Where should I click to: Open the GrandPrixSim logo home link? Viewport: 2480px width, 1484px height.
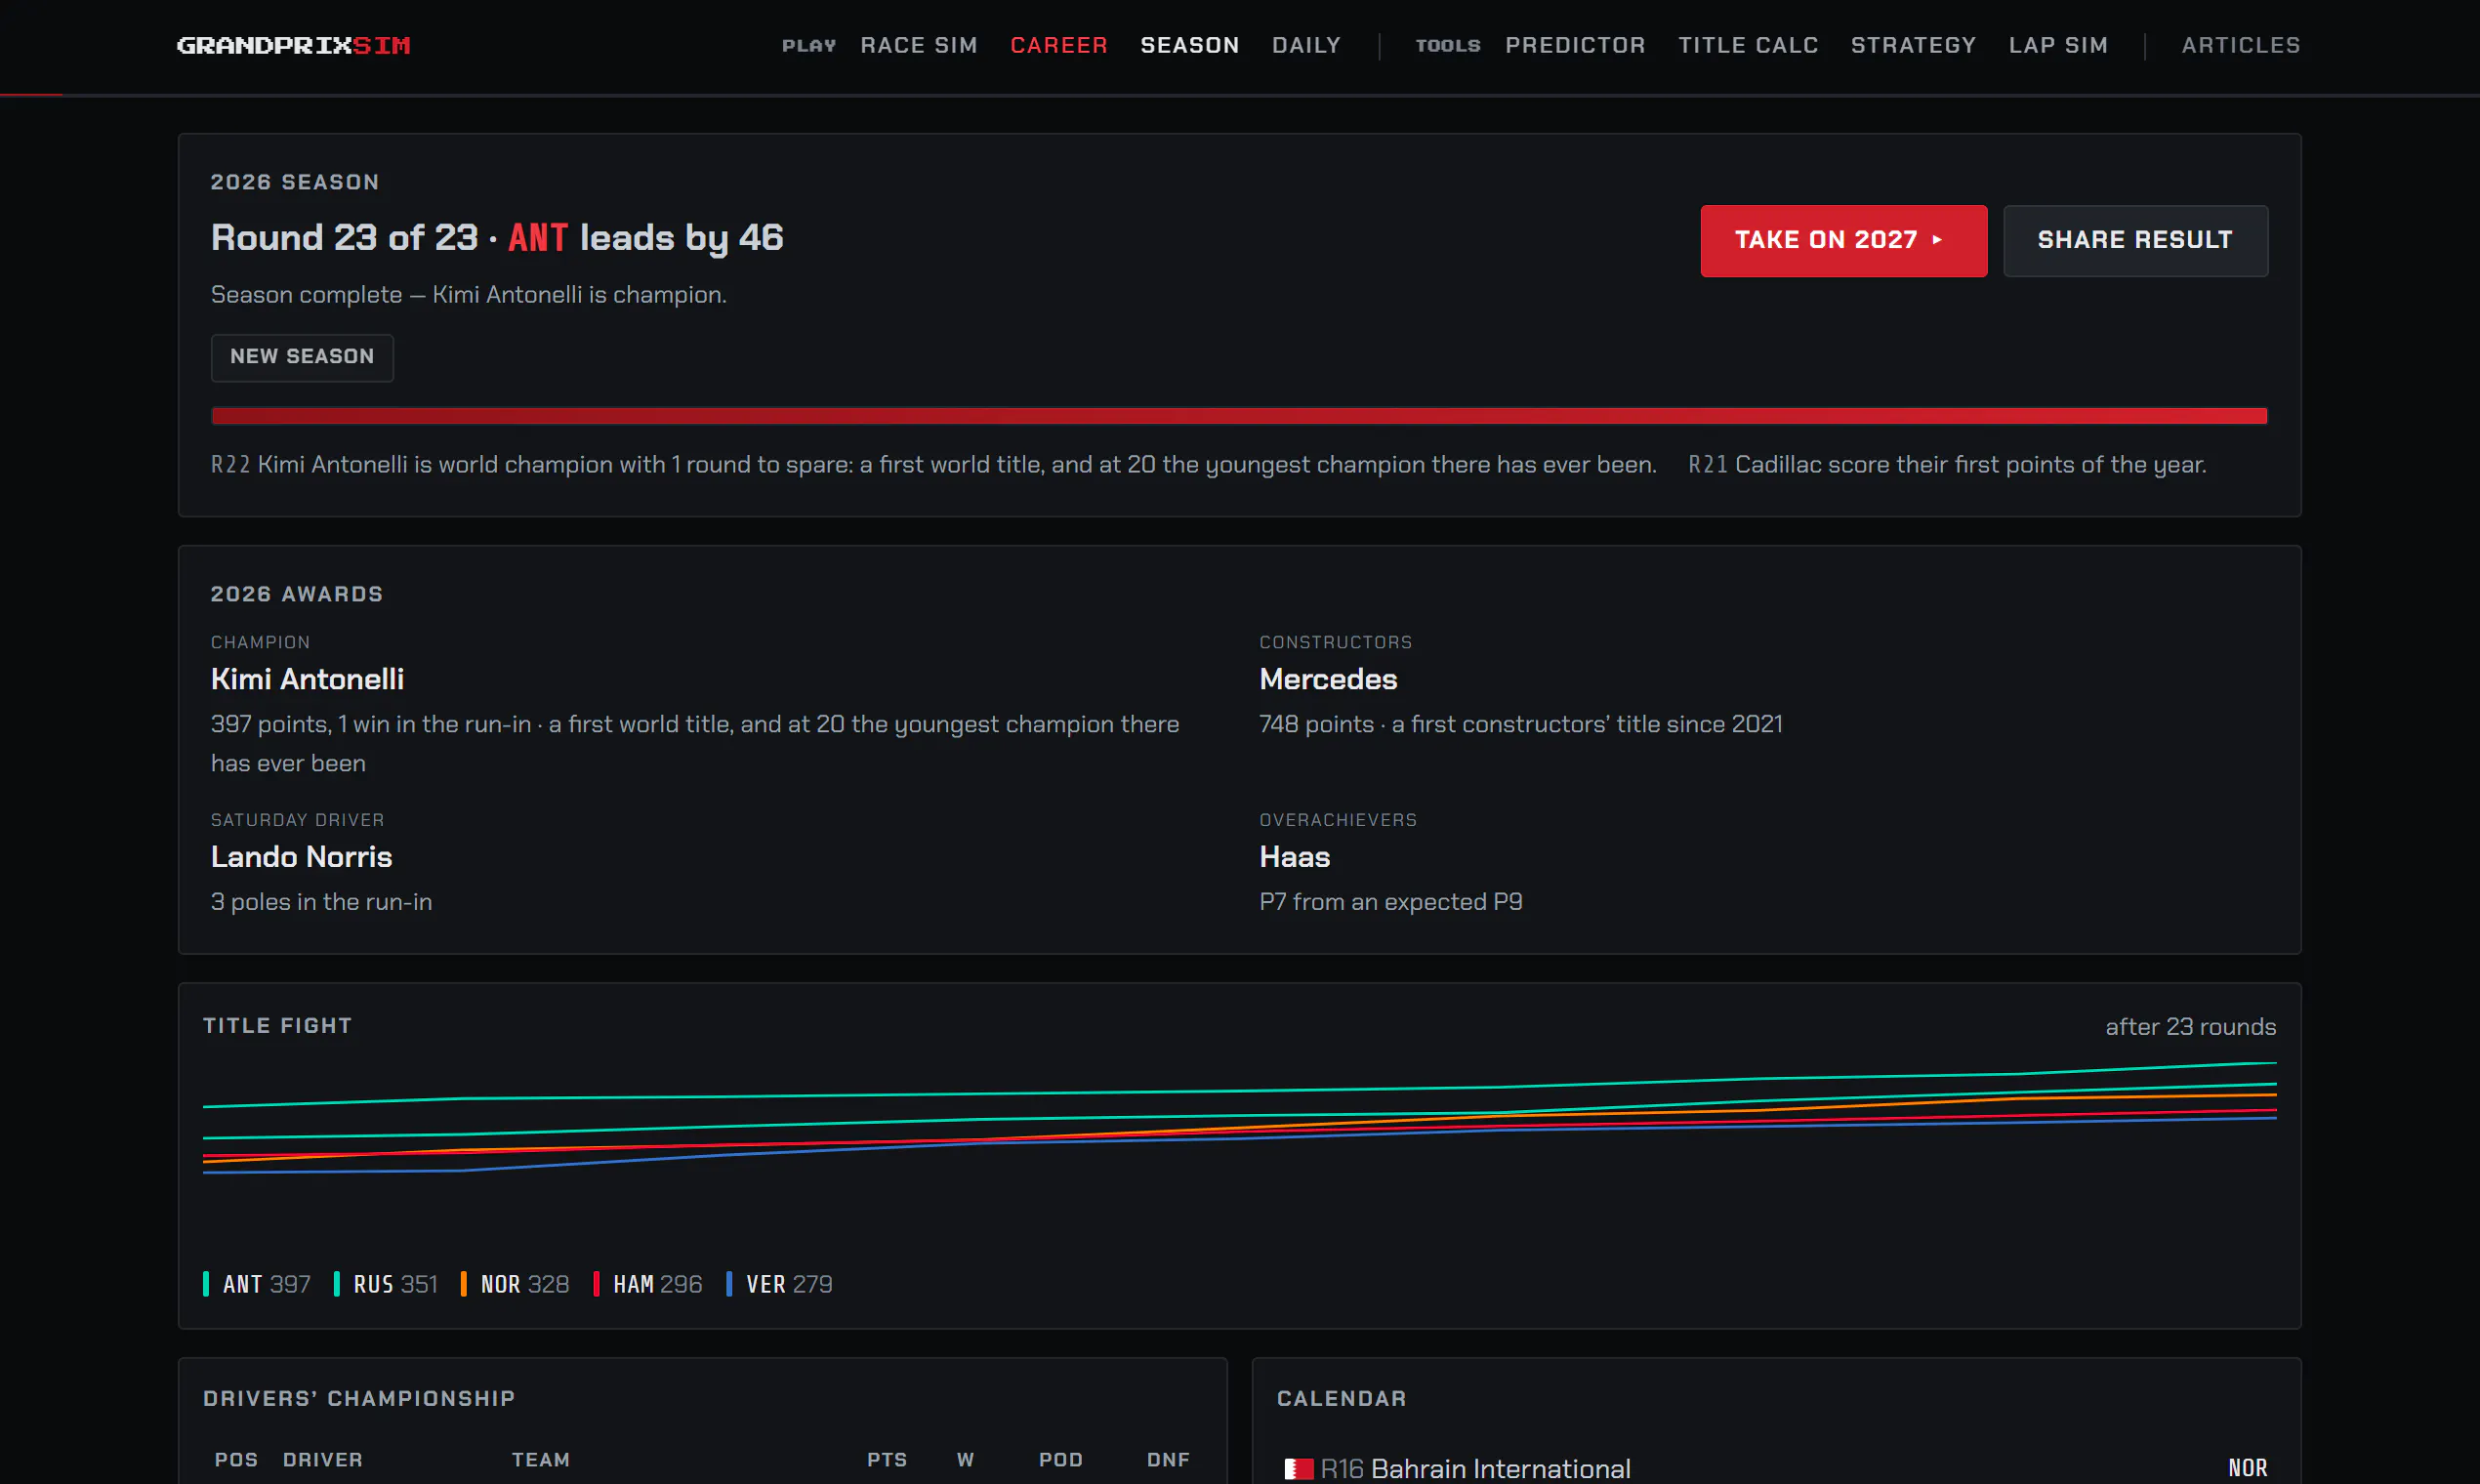294,45
